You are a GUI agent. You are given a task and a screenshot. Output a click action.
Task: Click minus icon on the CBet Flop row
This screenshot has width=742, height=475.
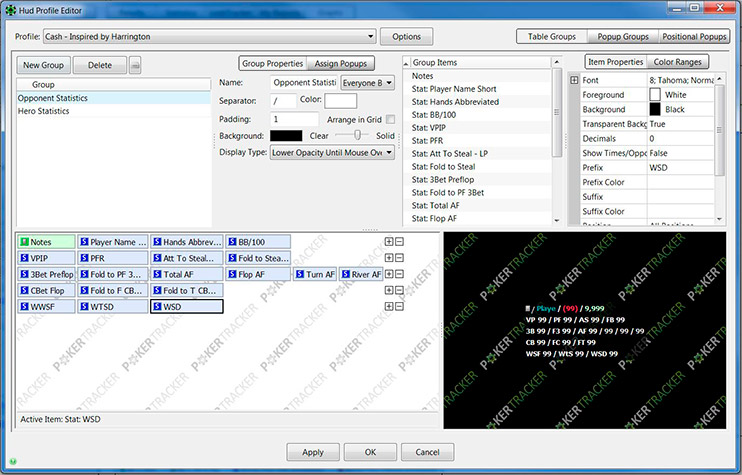[399, 290]
